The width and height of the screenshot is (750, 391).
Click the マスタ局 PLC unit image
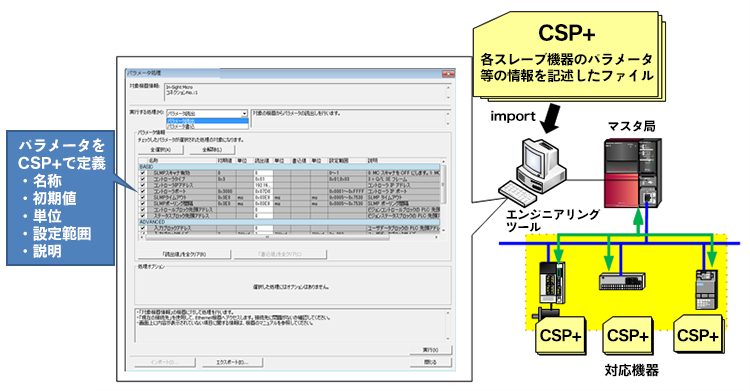tap(633, 172)
